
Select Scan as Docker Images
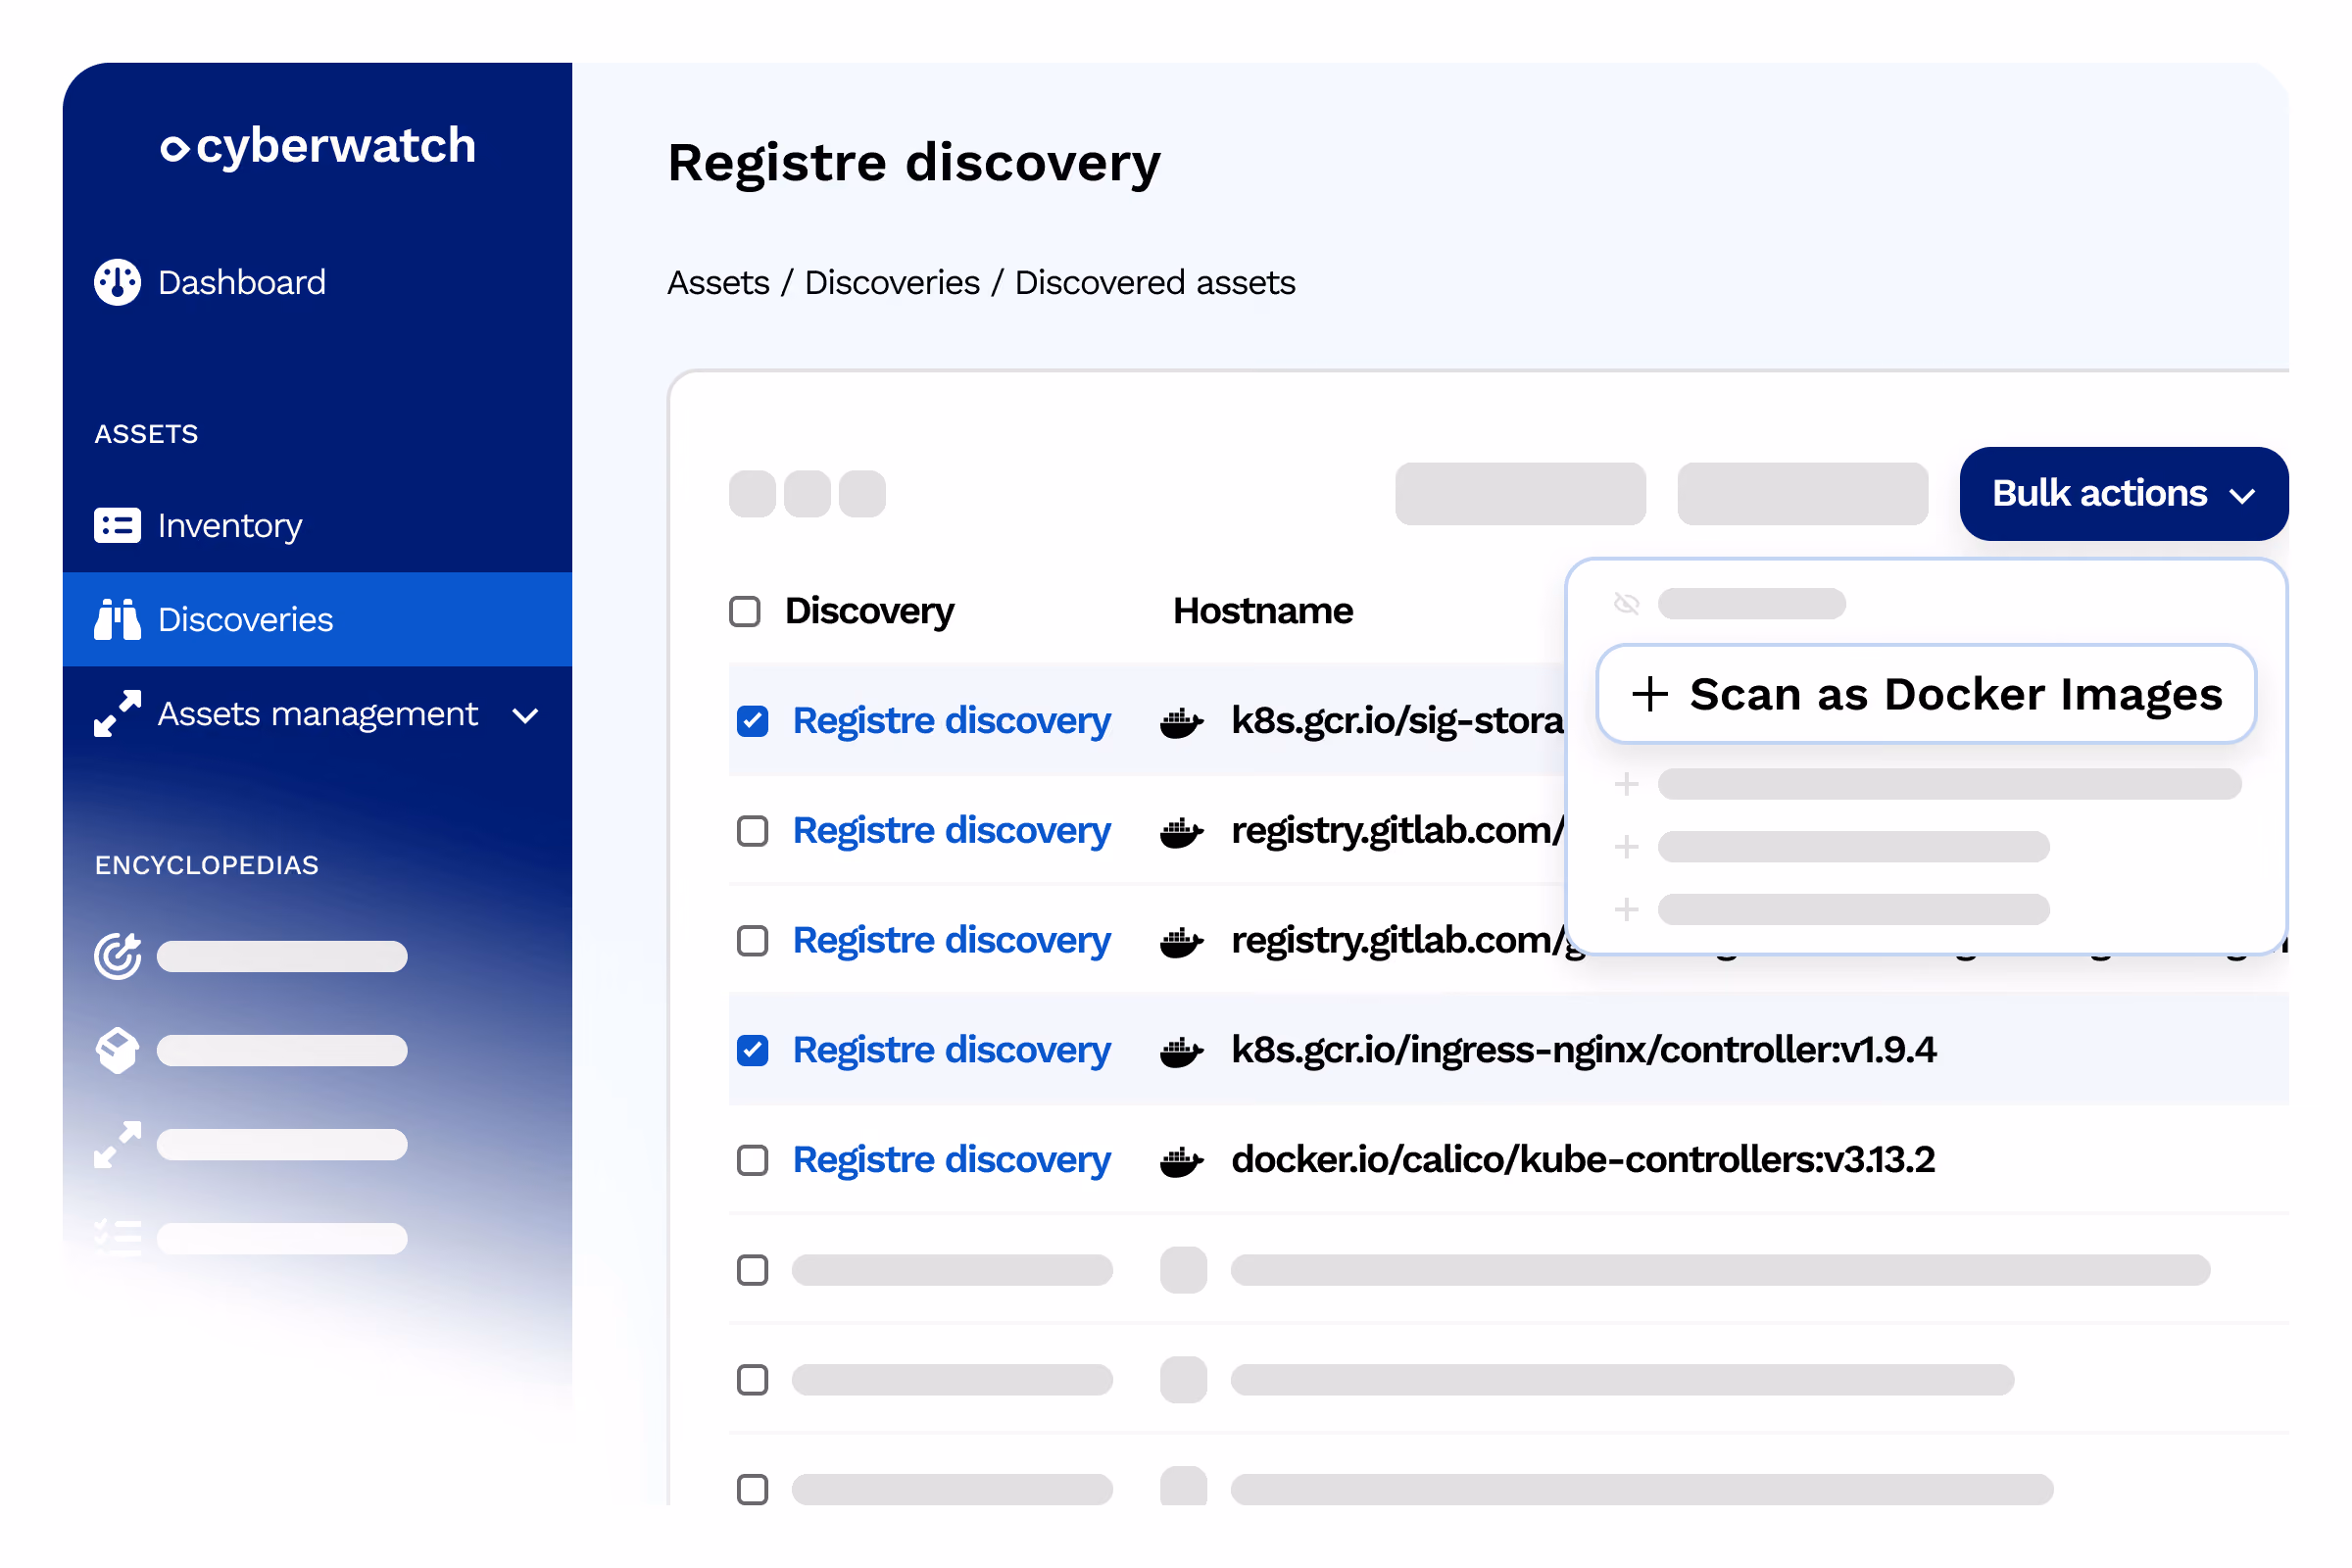point(1926,694)
